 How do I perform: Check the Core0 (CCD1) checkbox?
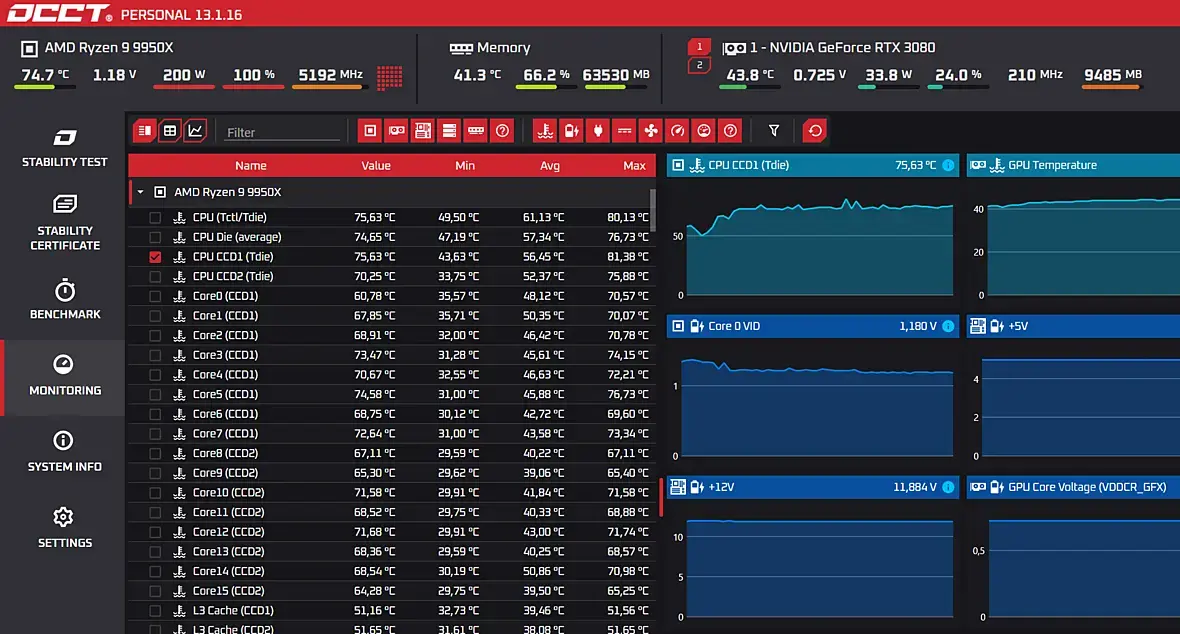(155, 296)
